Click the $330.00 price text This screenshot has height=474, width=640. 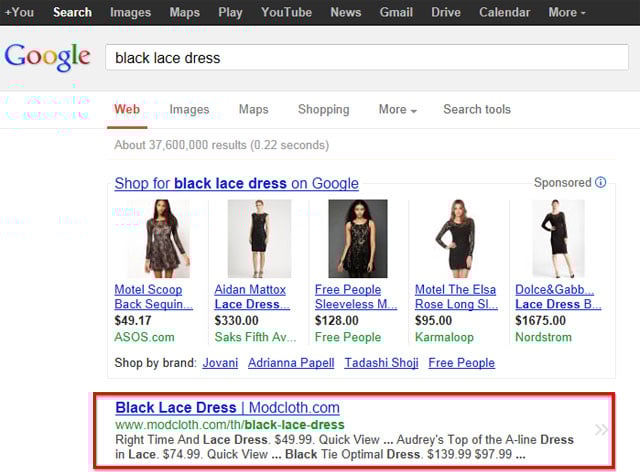(236, 320)
